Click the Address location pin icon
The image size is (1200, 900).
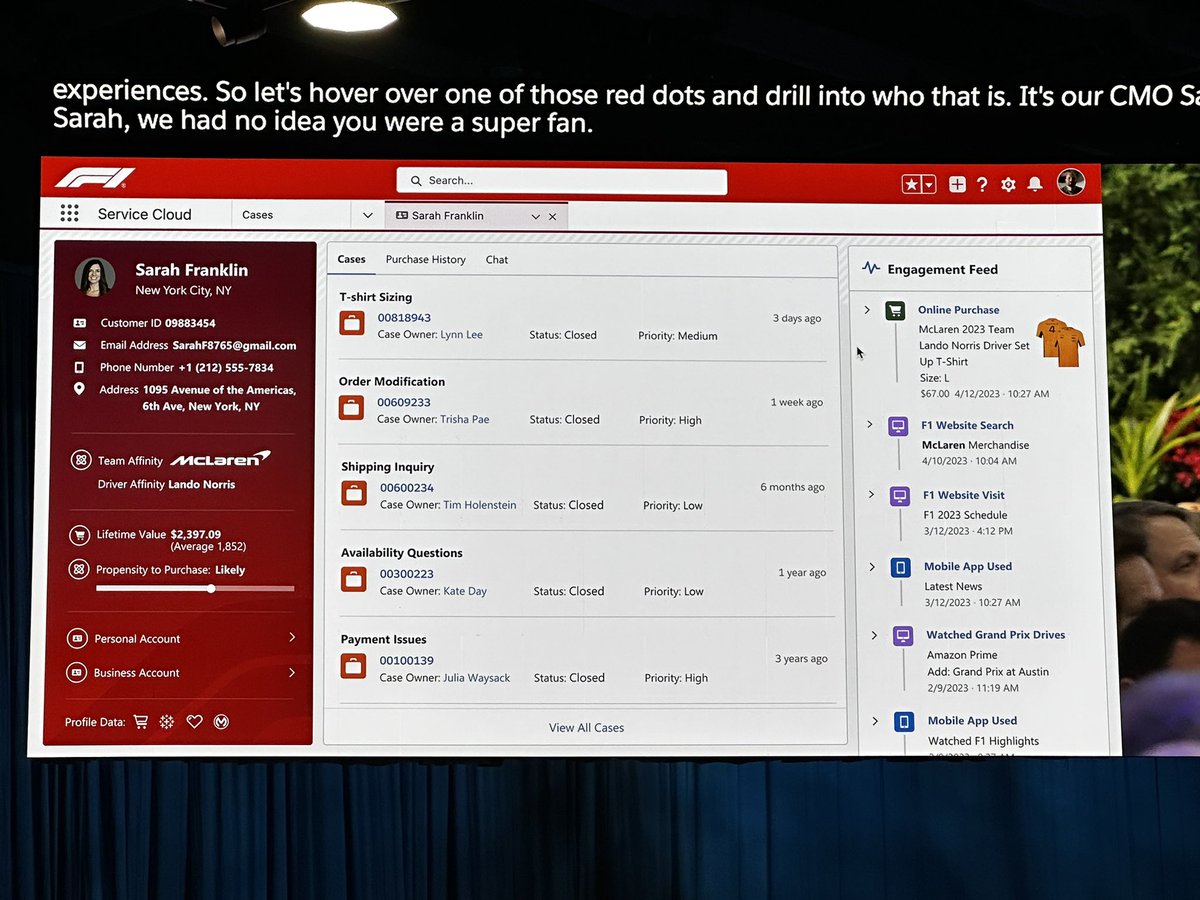80,389
